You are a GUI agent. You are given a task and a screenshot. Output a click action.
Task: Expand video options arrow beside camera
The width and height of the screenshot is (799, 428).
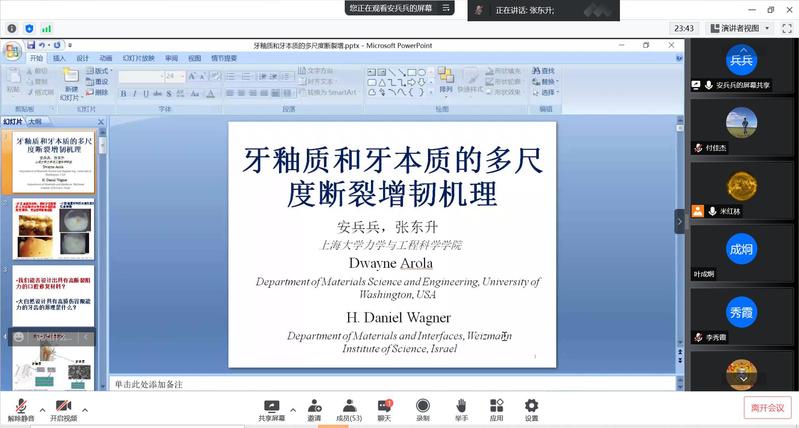pyautogui.click(x=85, y=410)
